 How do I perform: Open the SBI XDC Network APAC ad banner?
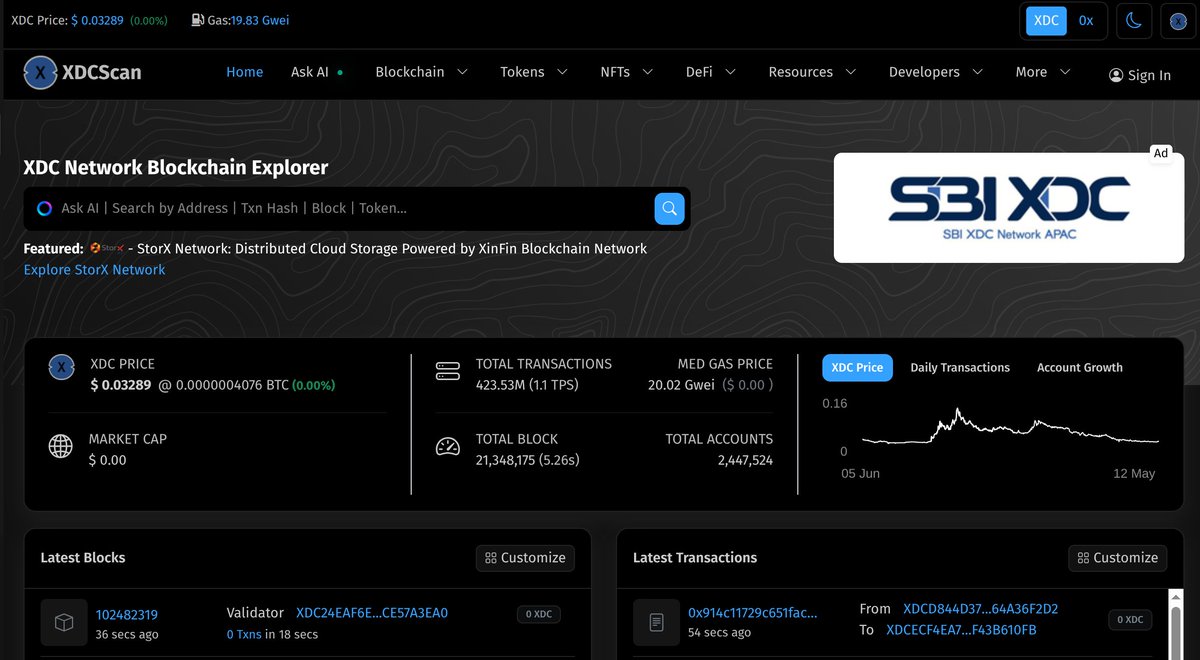pos(1009,208)
